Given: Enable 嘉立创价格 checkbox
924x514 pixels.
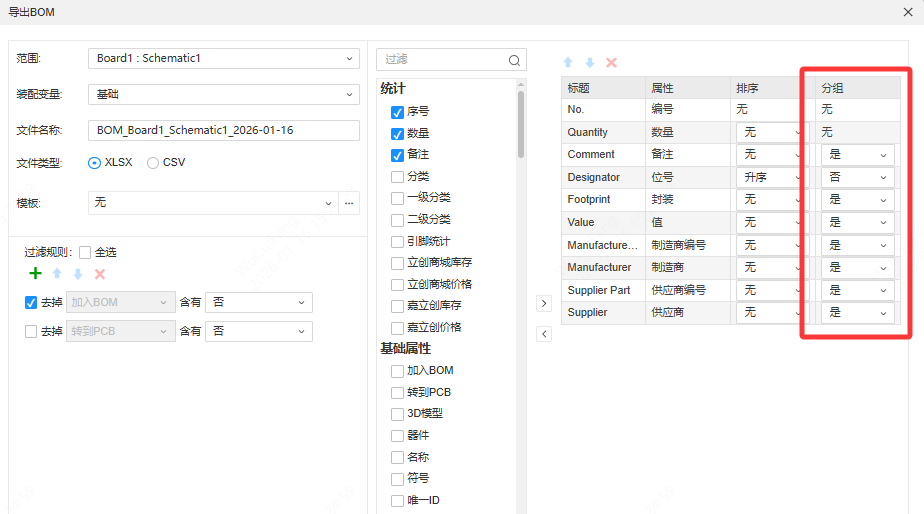Looking at the screenshot, I should [x=397, y=328].
